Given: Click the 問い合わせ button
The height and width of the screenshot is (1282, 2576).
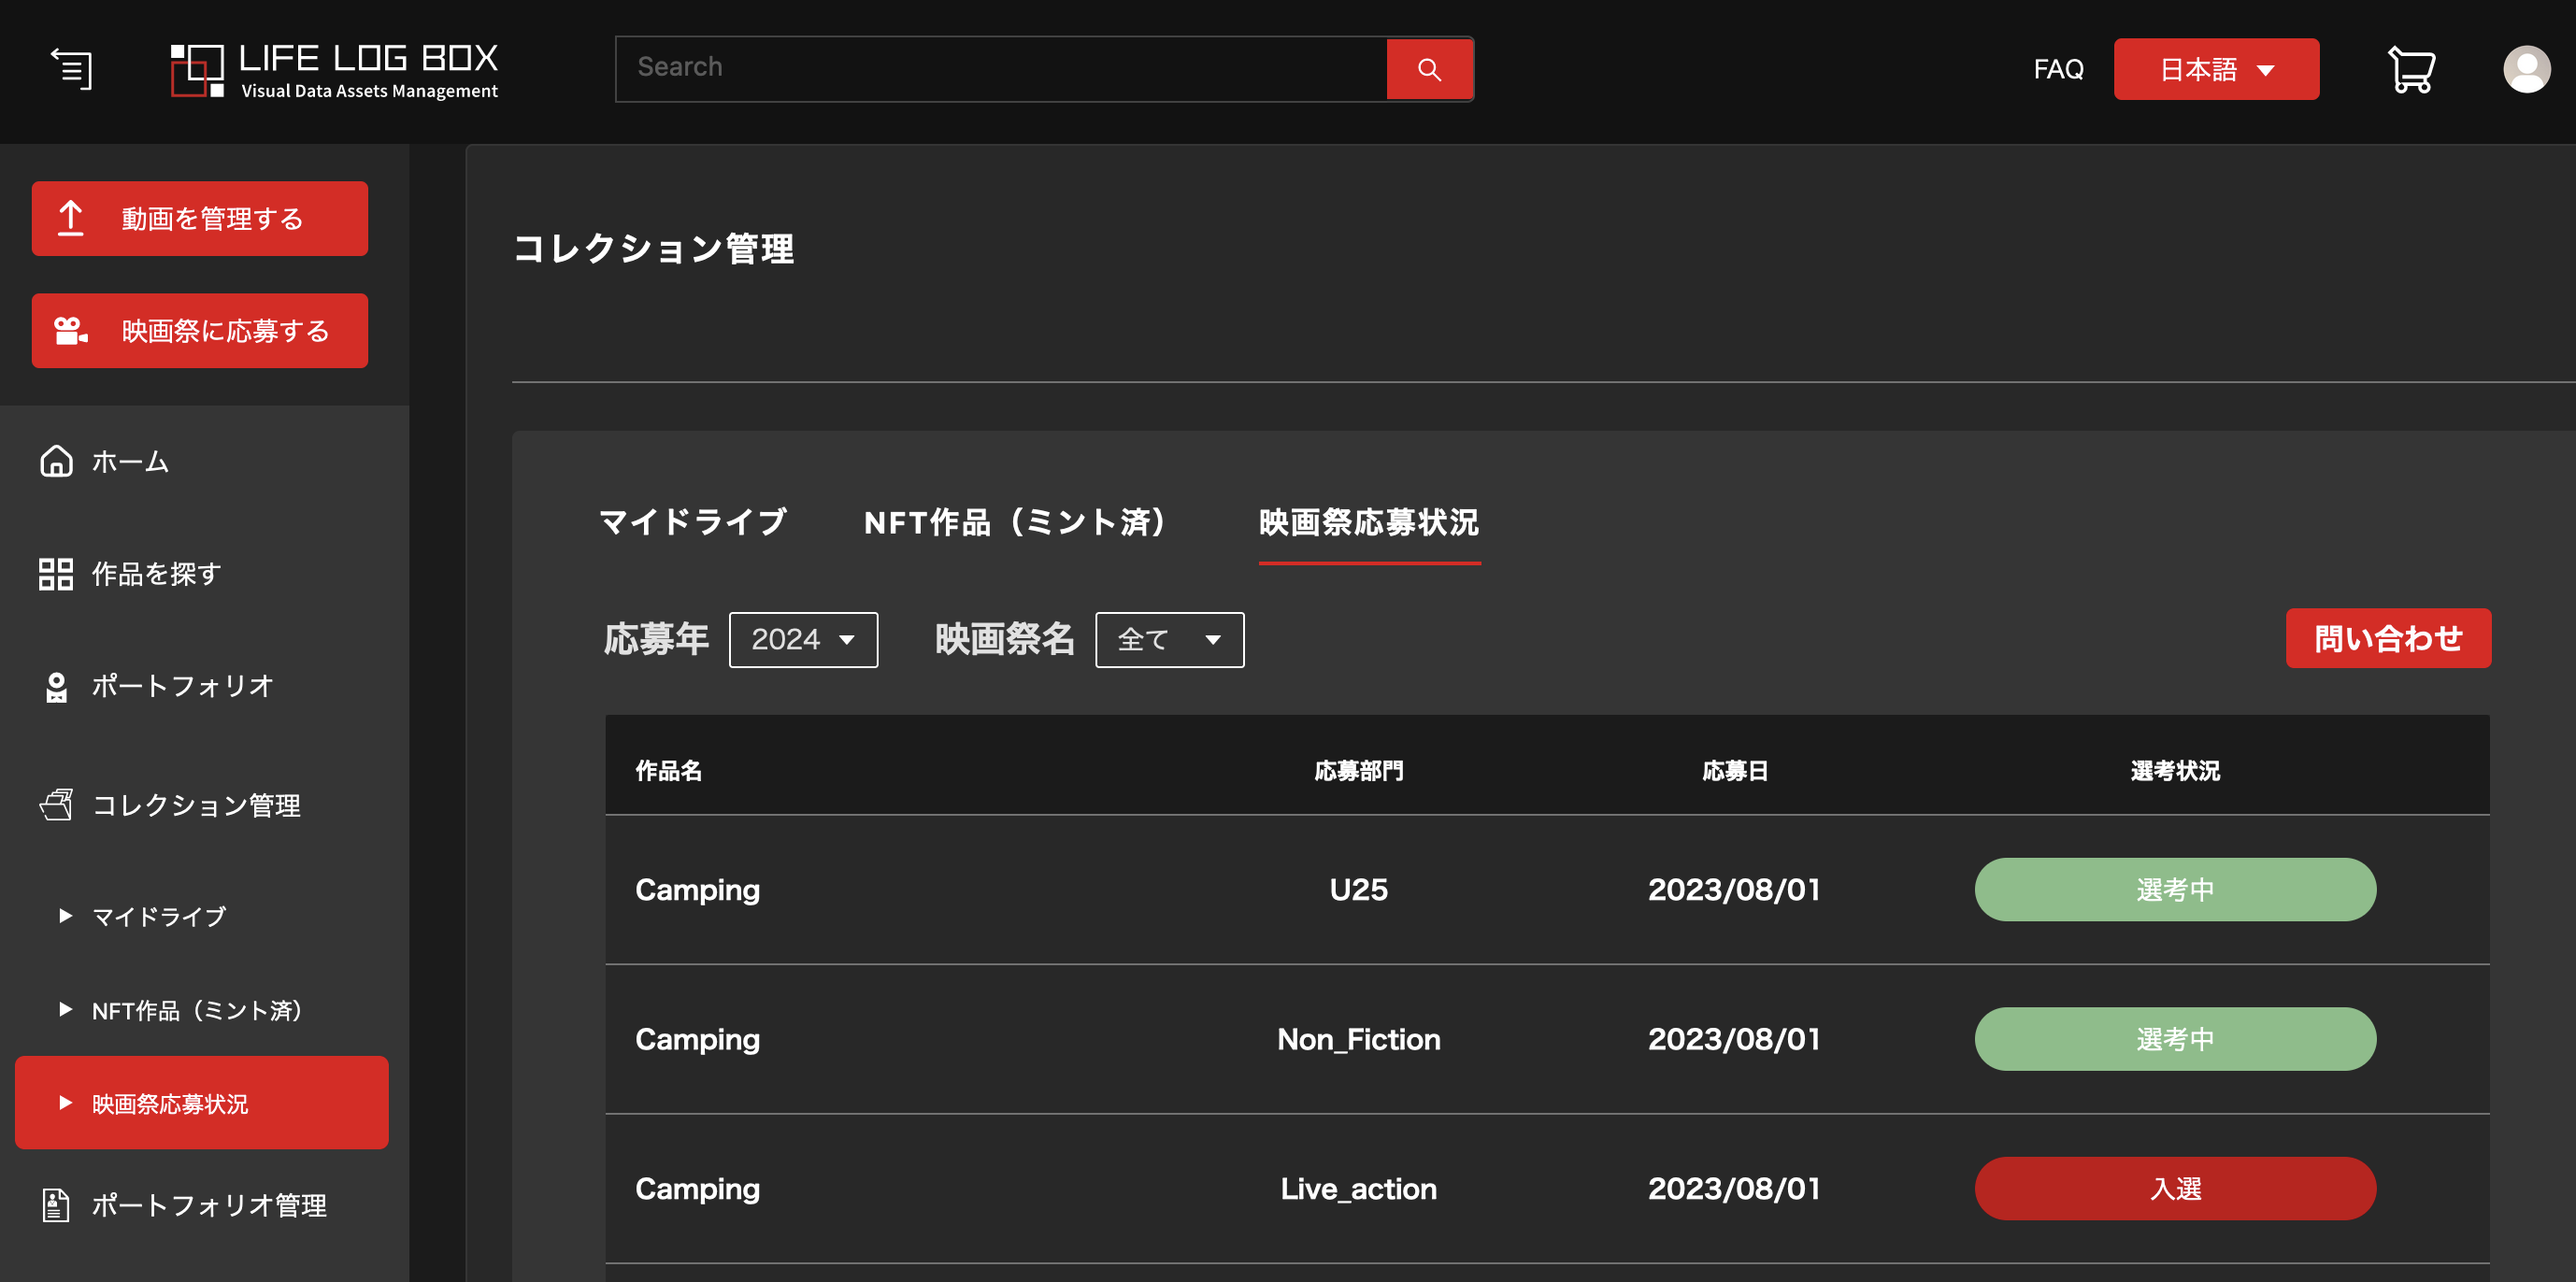Looking at the screenshot, I should (2387, 638).
